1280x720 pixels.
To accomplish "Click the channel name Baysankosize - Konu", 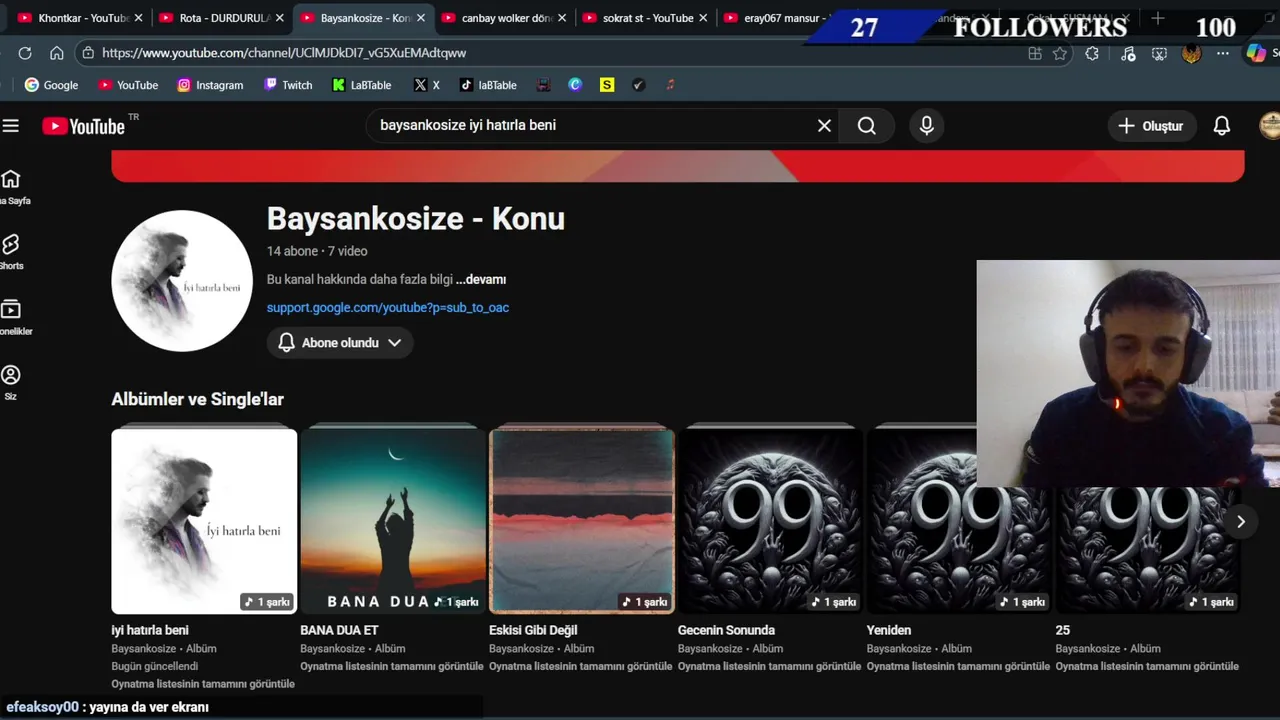I will point(416,219).
